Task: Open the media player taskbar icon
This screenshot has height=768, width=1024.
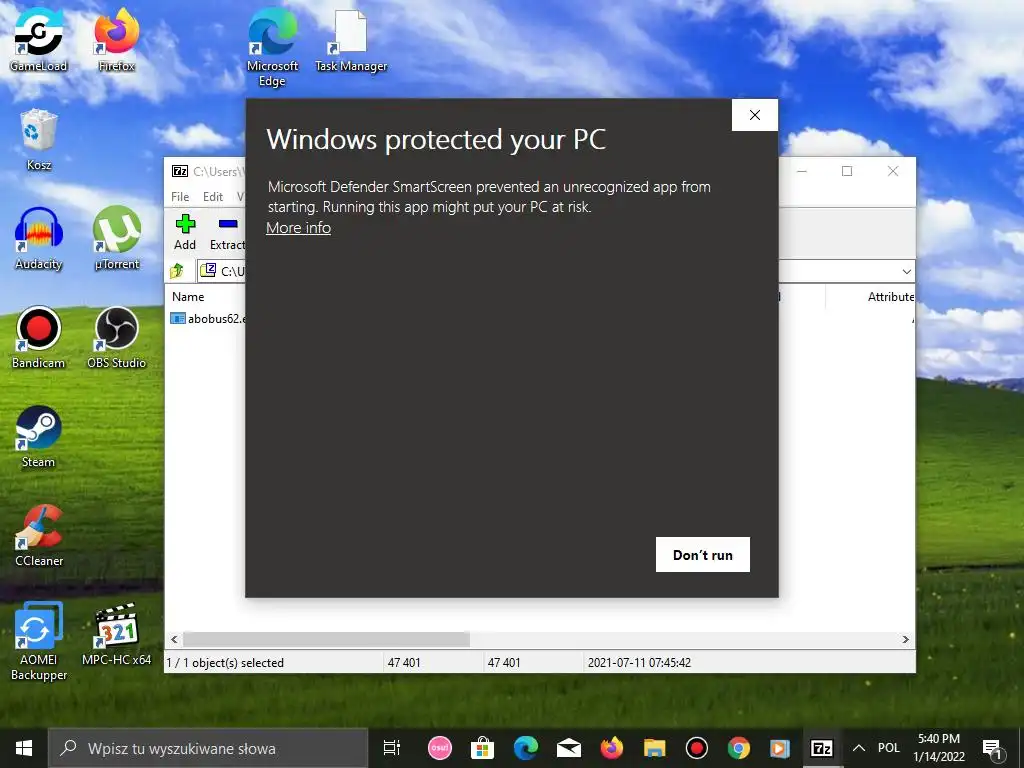Action: click(780, 748)
